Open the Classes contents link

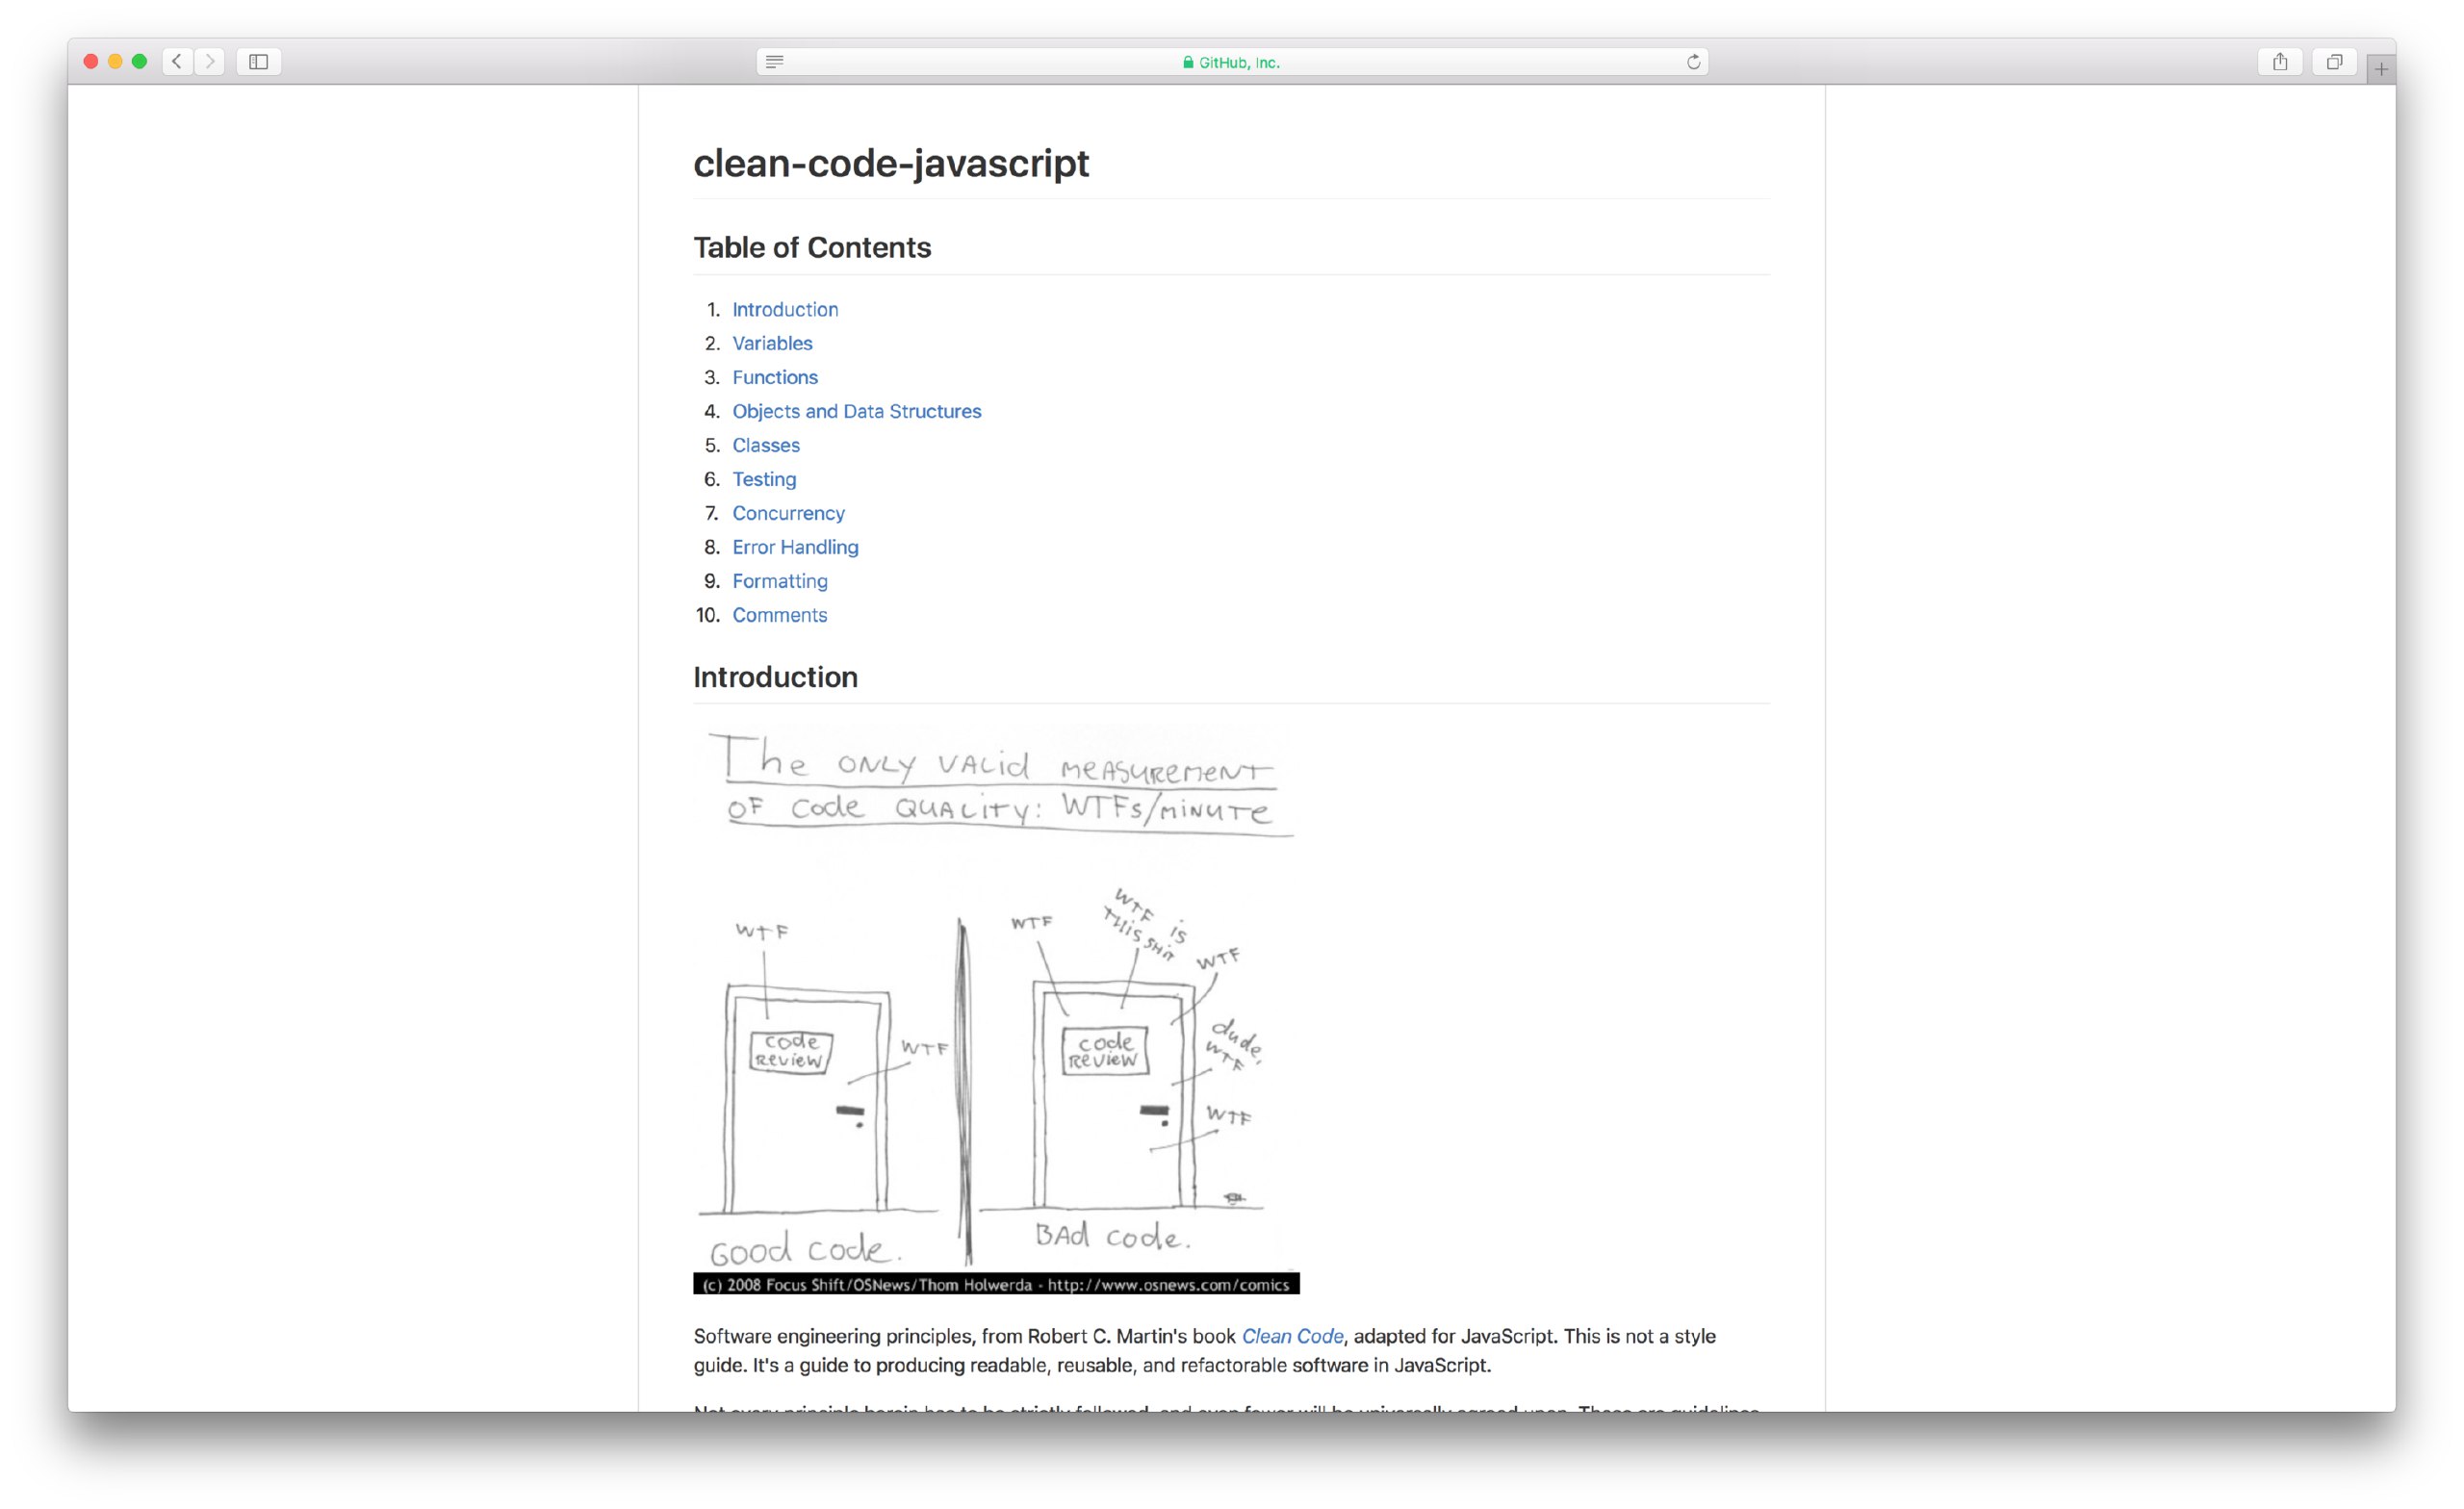coord(765,446)
